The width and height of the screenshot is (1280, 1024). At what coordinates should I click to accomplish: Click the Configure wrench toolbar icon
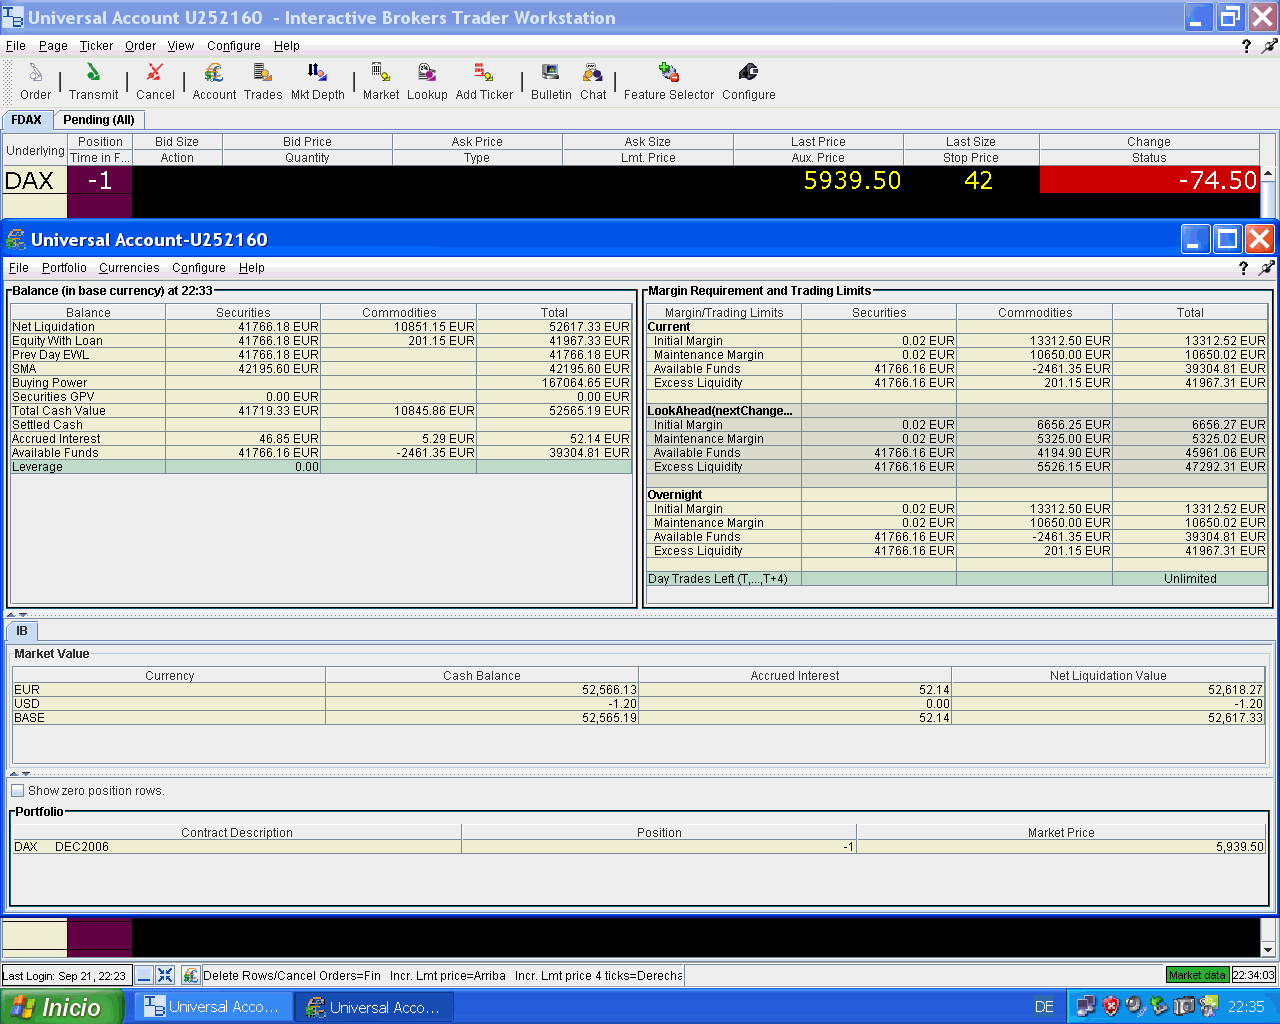coord(748,81)
